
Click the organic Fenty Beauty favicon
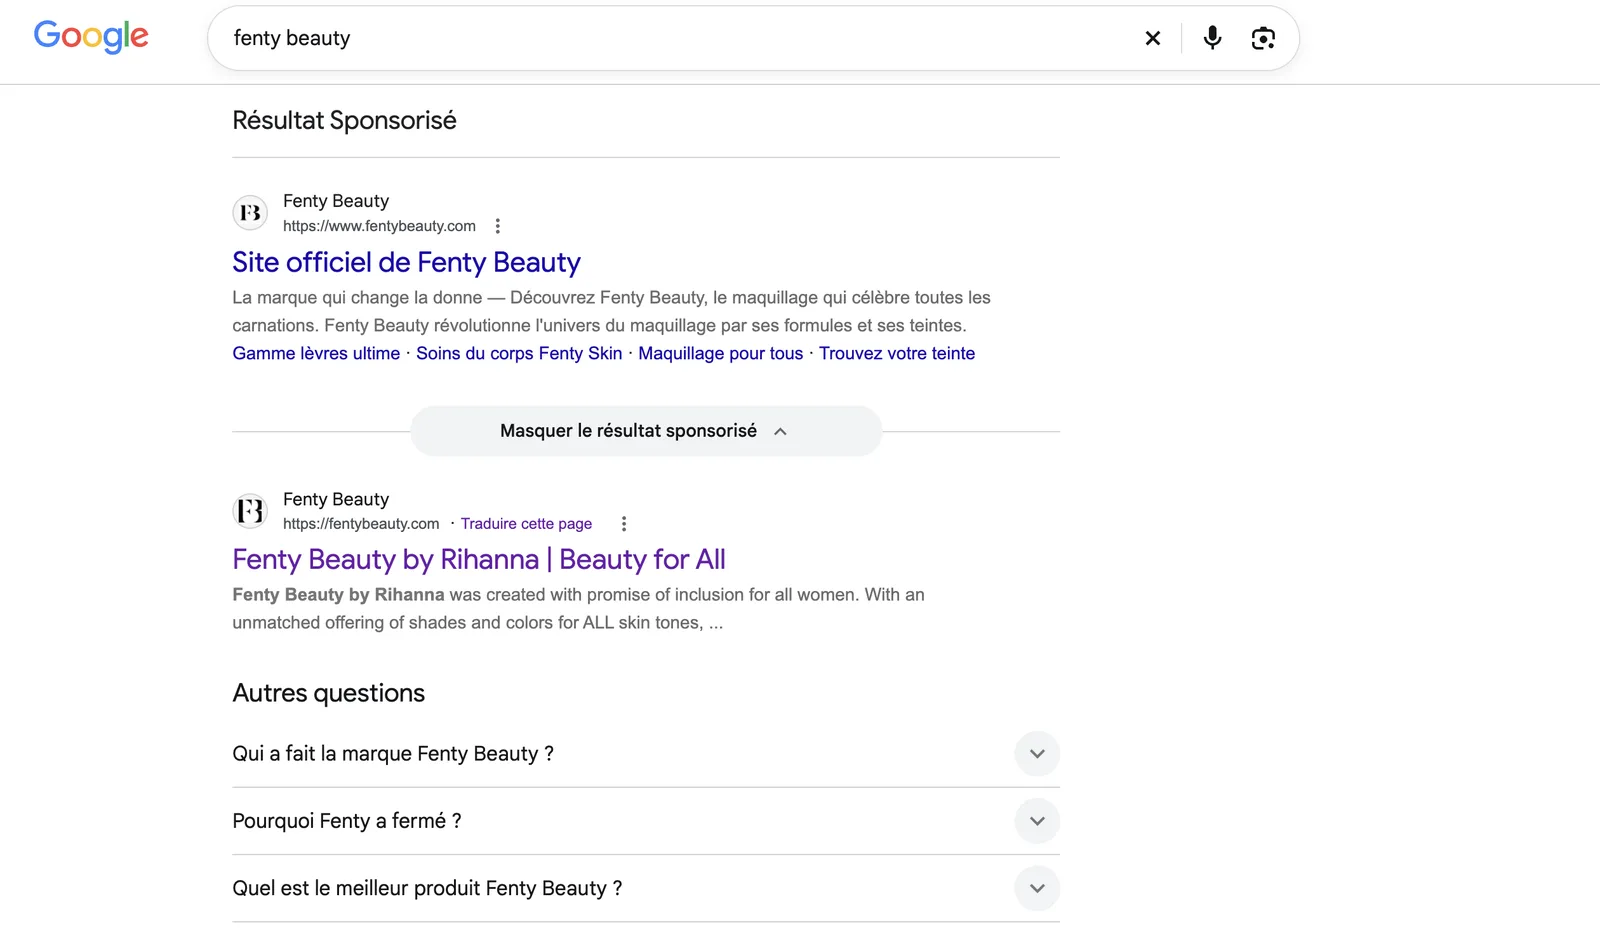point(250,511)
